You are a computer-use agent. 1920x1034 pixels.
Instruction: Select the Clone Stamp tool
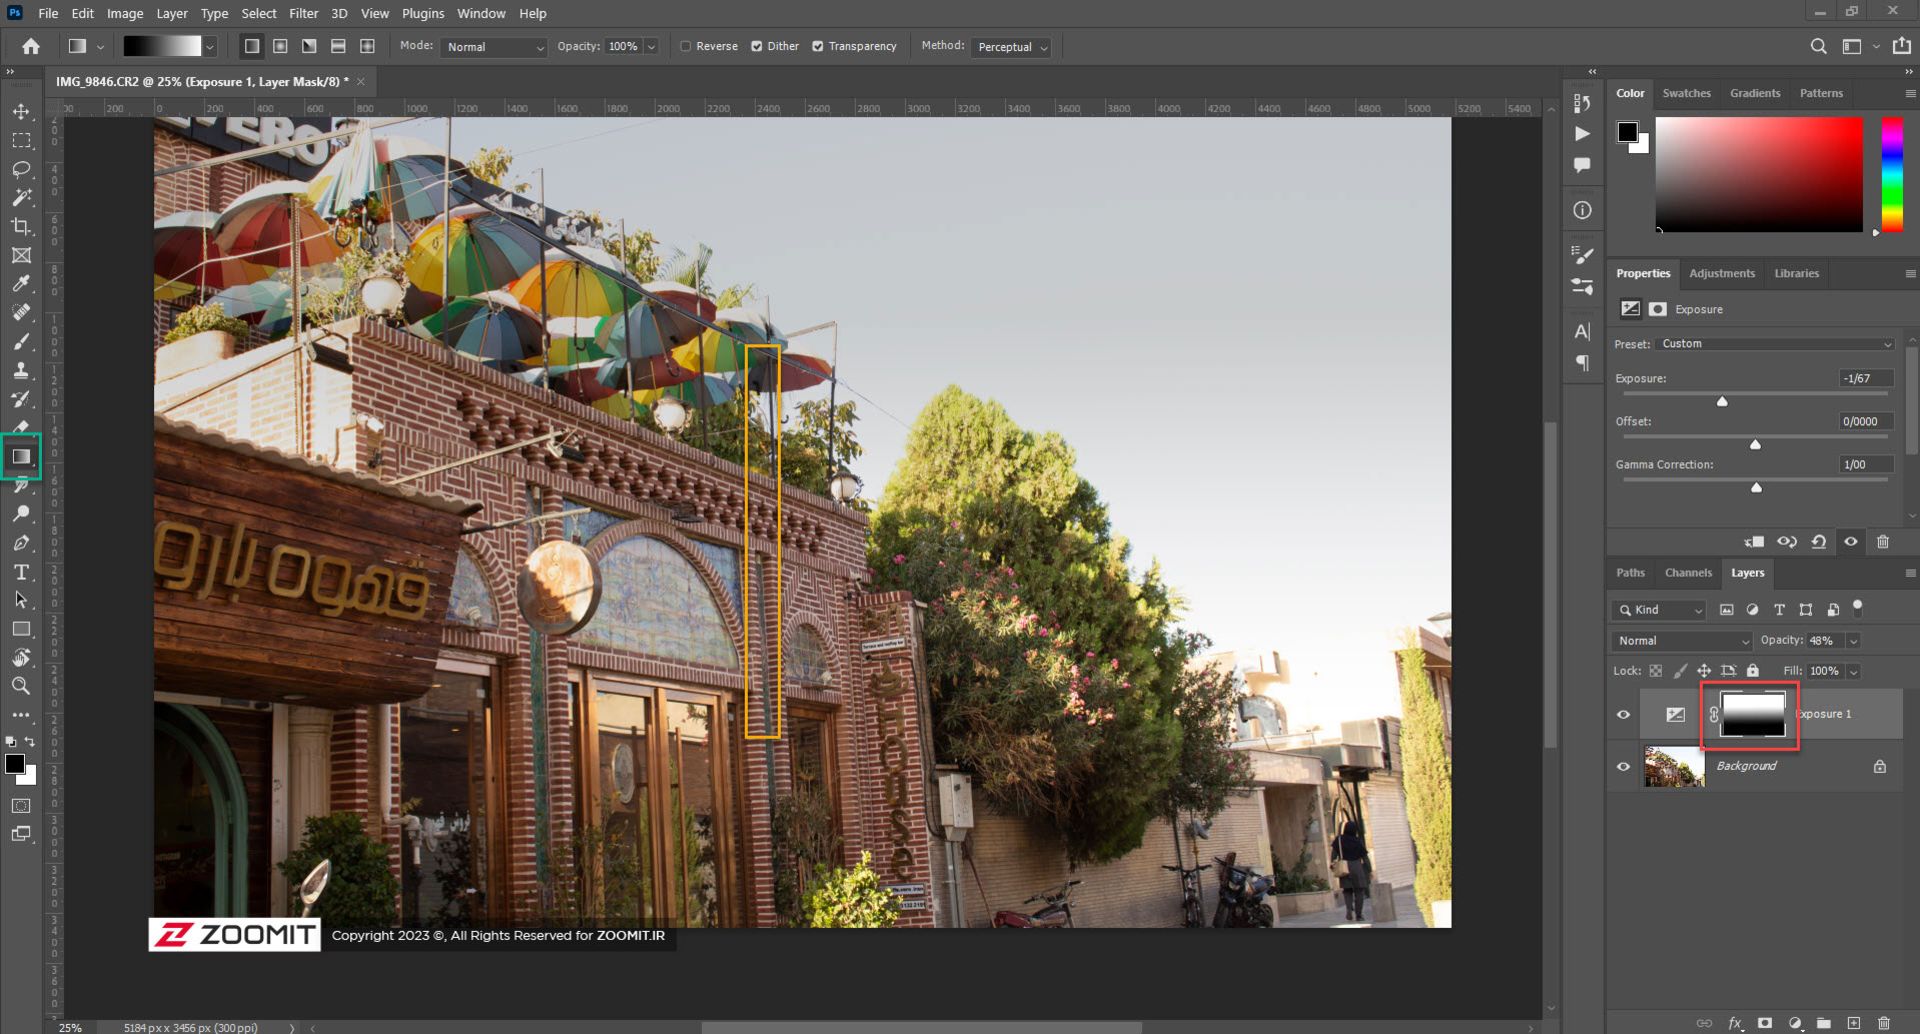[21, 371]
